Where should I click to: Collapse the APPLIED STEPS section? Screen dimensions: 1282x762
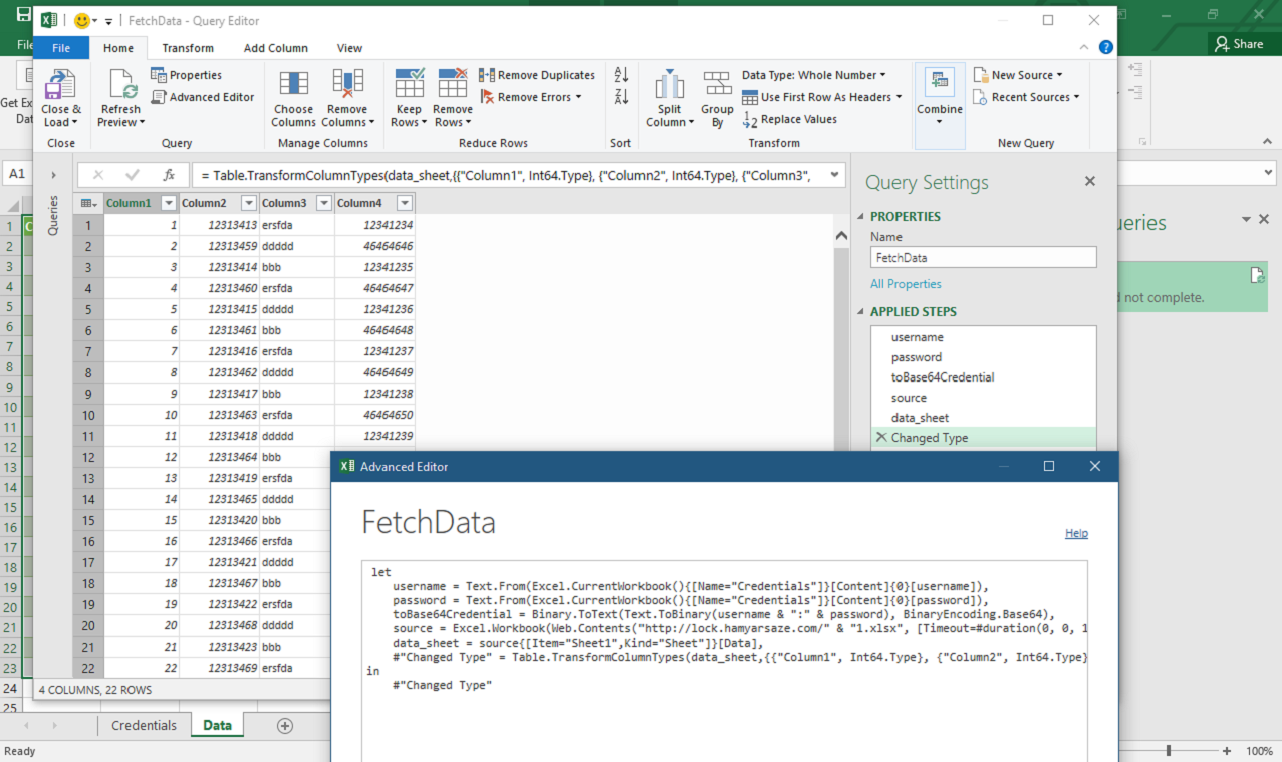(x=859, y=312)
